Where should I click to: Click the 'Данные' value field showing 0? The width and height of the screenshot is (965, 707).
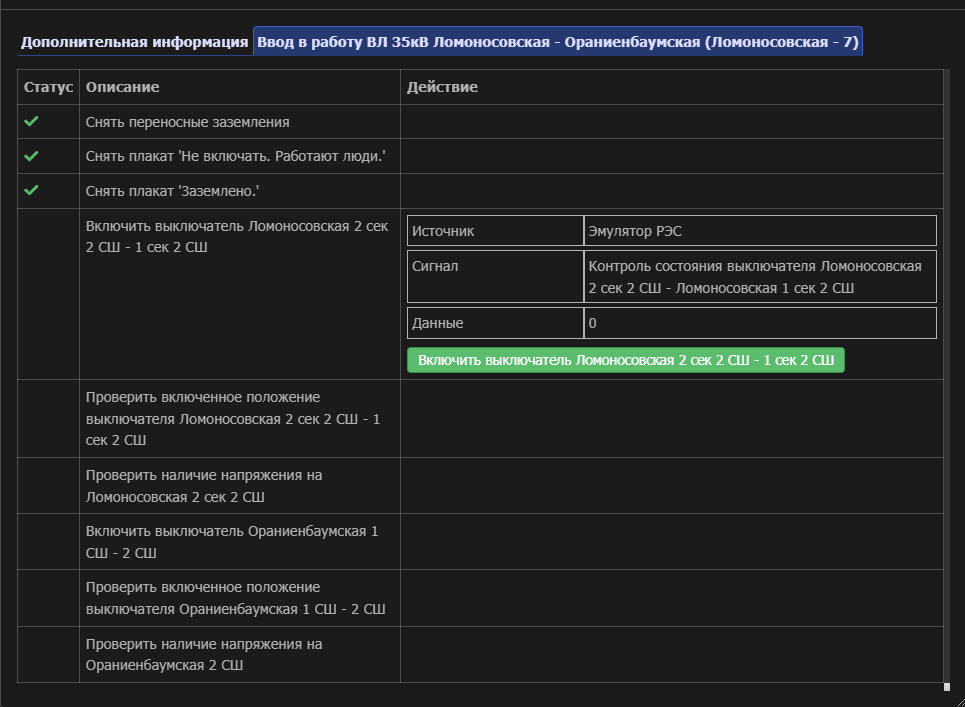593,323
